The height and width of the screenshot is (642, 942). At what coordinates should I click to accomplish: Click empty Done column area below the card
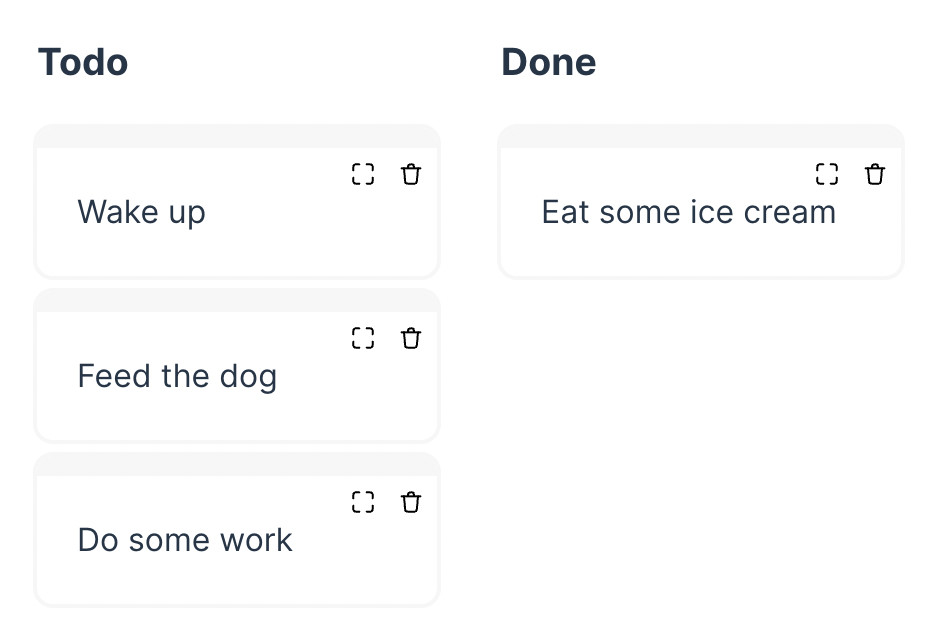[x=701, y=440]
